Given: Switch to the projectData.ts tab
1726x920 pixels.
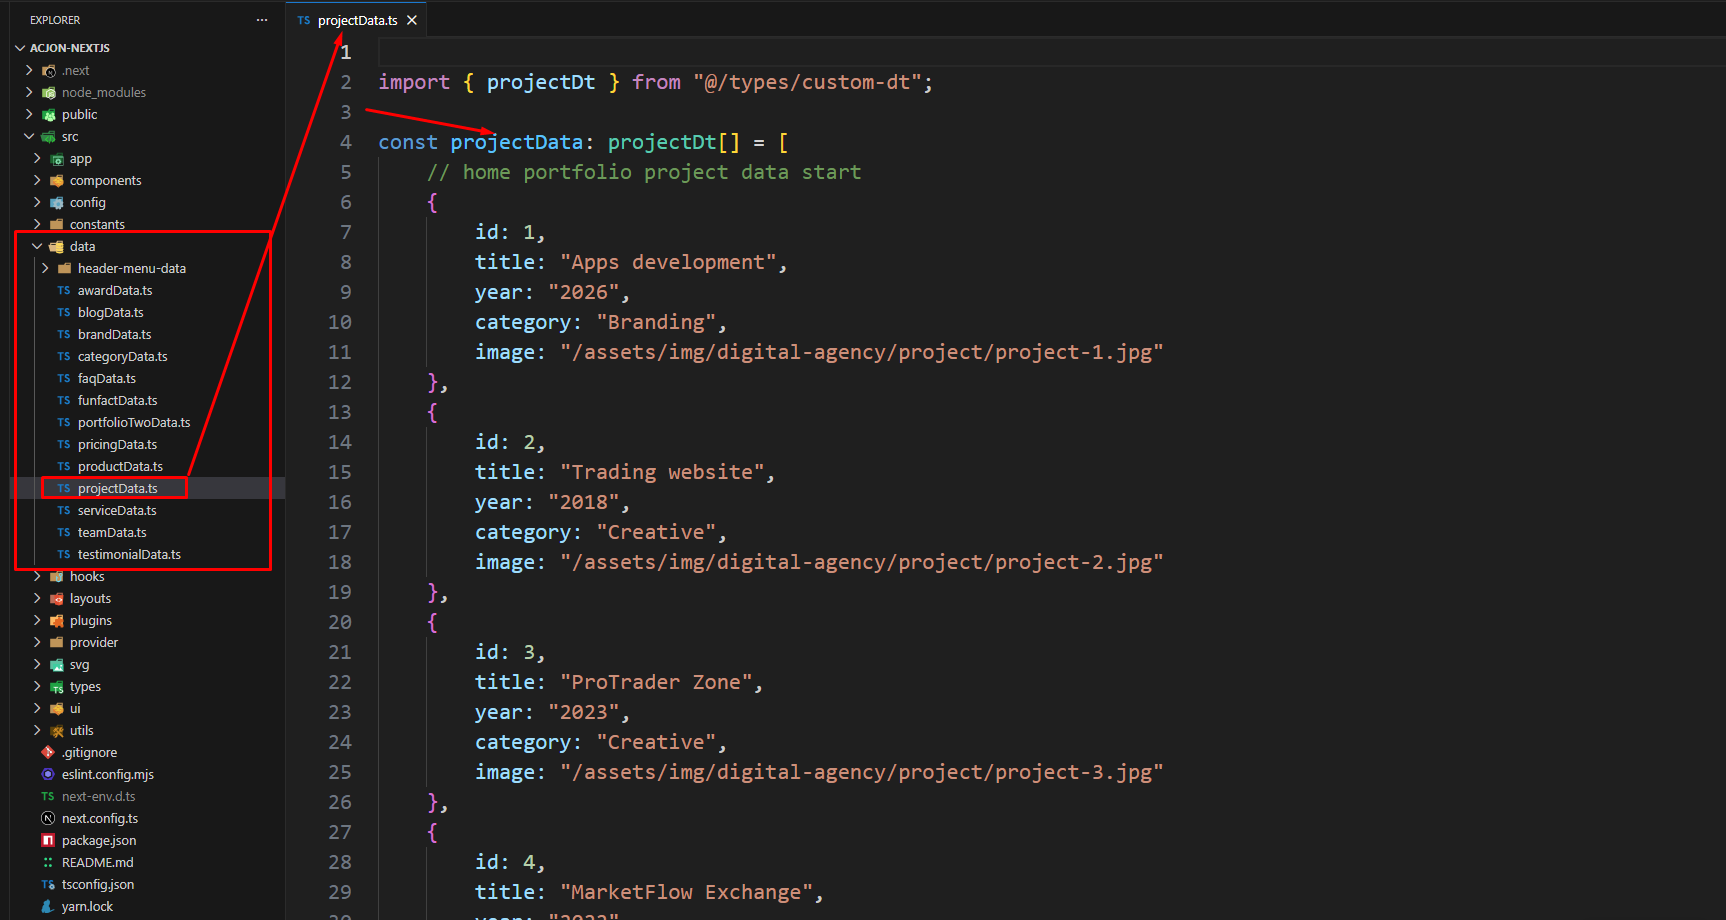Looking at the screenshot, I should (357, 20).
